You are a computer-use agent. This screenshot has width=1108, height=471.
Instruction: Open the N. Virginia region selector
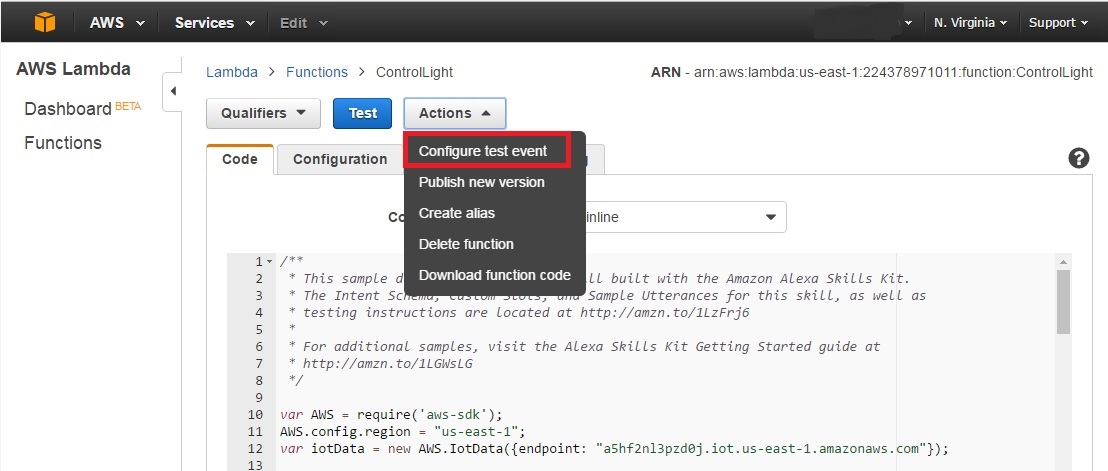(x=970, y=23)
